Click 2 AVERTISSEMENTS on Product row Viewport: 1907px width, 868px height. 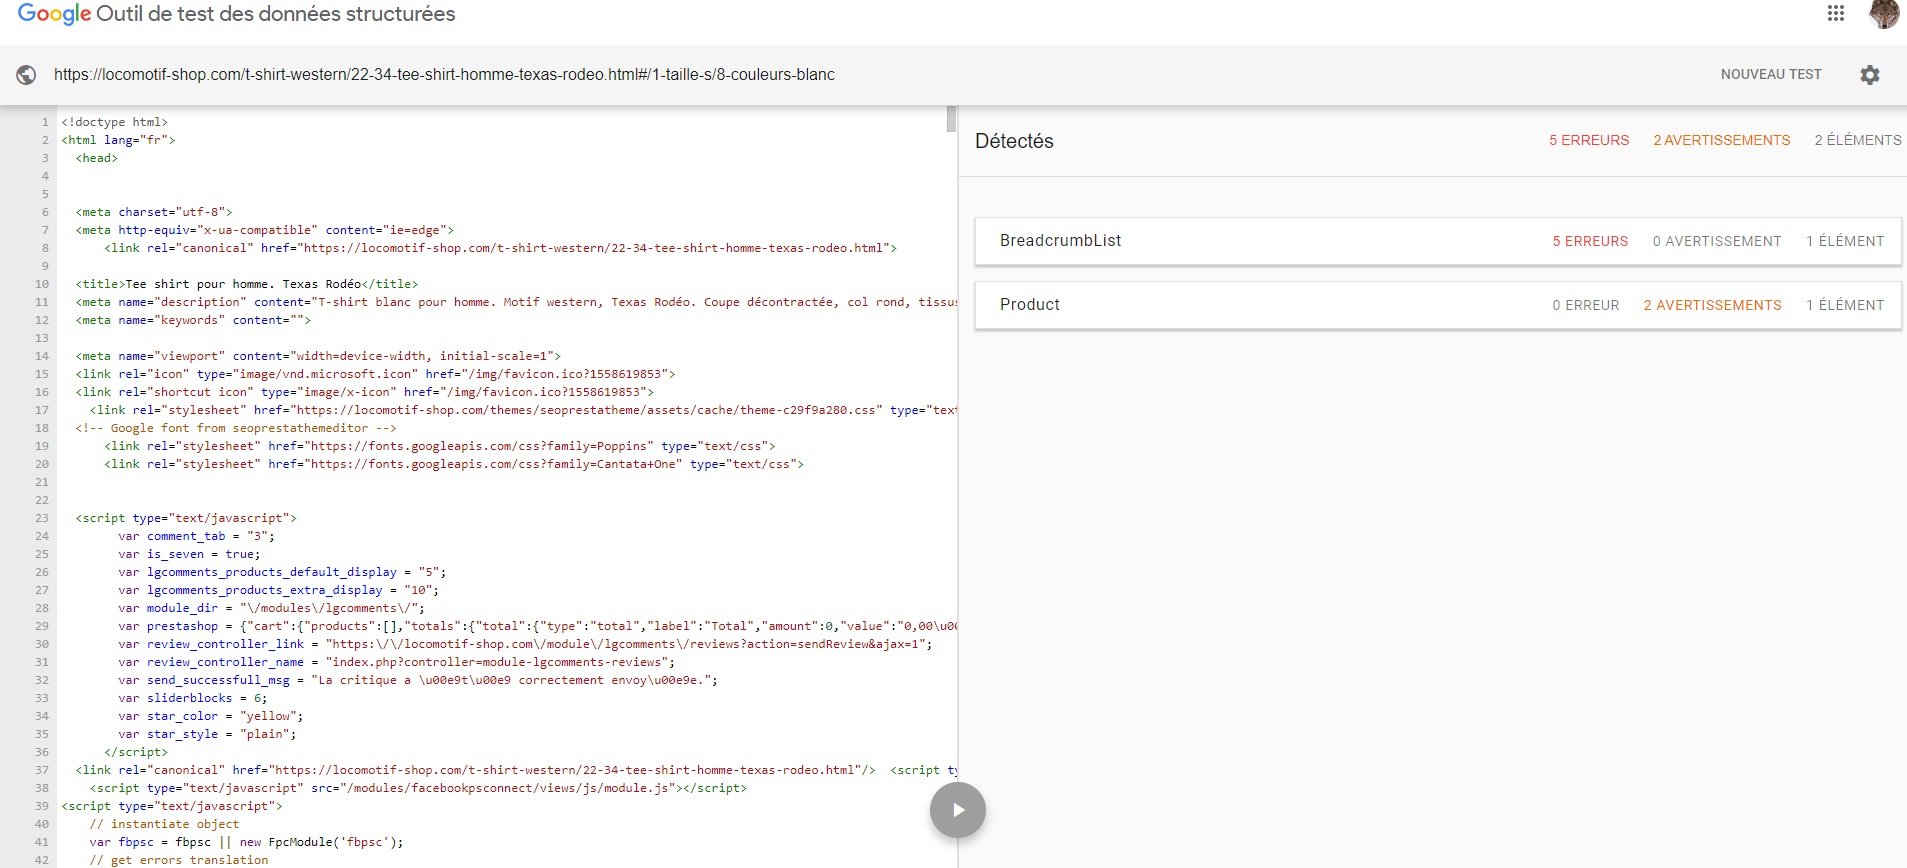point(1712,306)
